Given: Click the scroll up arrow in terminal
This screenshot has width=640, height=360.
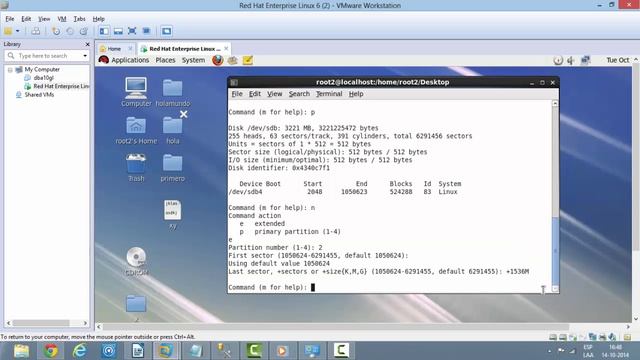Looking at the screenshot, I should point(555,103).
